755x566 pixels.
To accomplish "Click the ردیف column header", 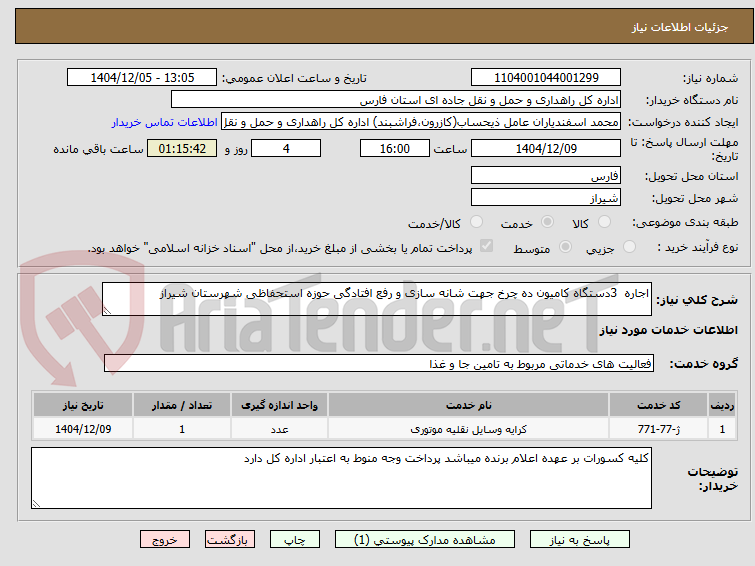I will [722, 405].
